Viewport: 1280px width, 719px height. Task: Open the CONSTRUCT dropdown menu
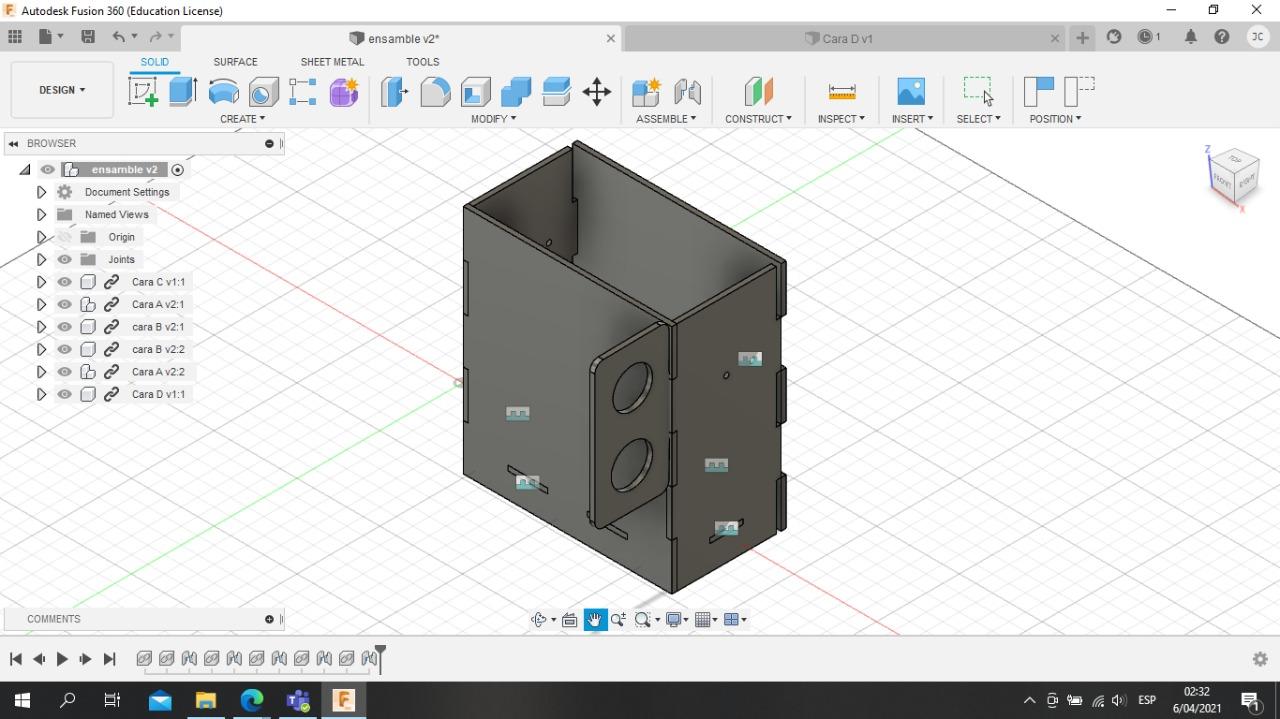pos(758,119)
